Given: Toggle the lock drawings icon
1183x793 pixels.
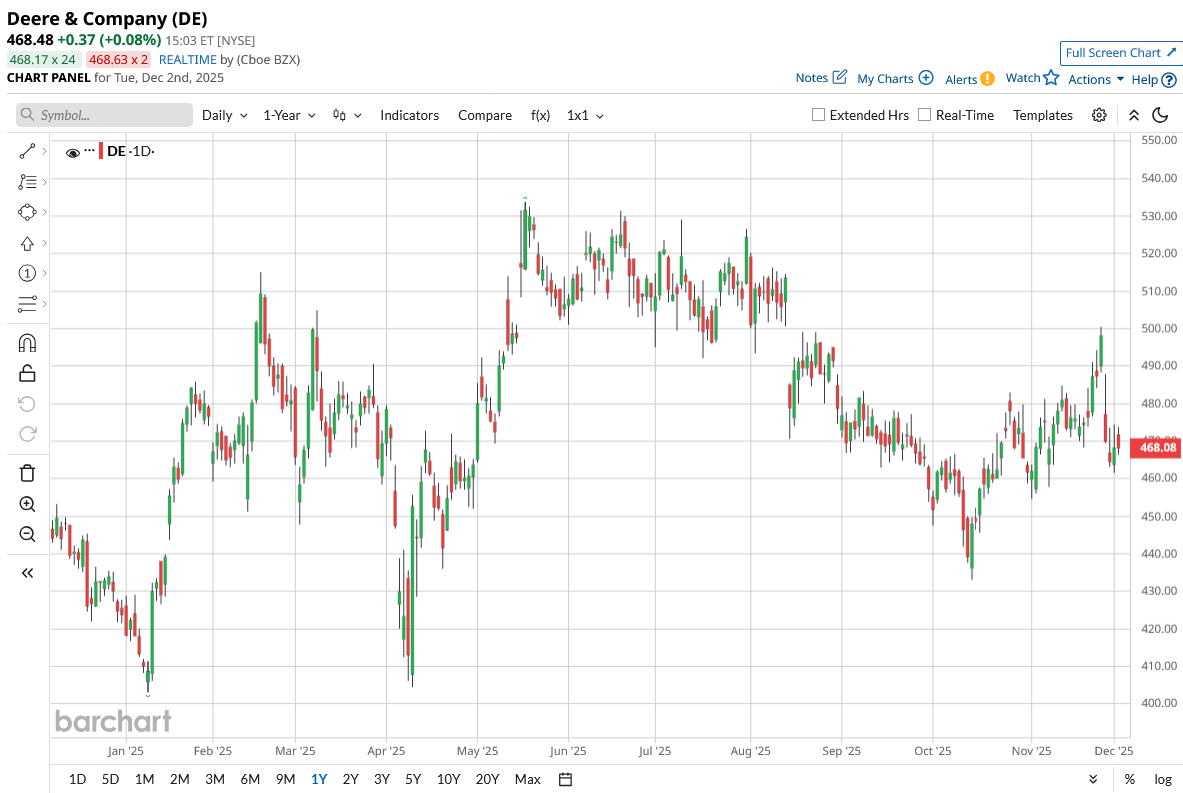Looking at the screenshot, I should pos(27,373).
